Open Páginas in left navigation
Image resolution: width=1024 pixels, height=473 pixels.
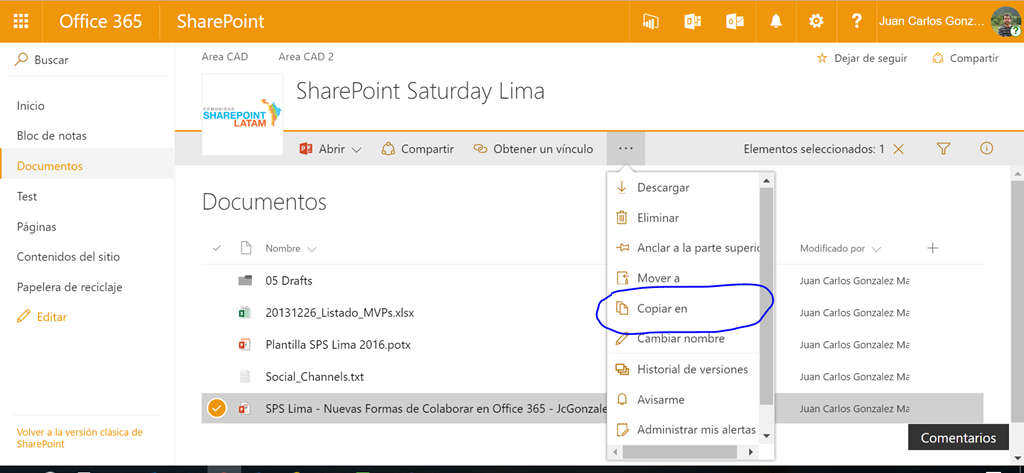37,227
